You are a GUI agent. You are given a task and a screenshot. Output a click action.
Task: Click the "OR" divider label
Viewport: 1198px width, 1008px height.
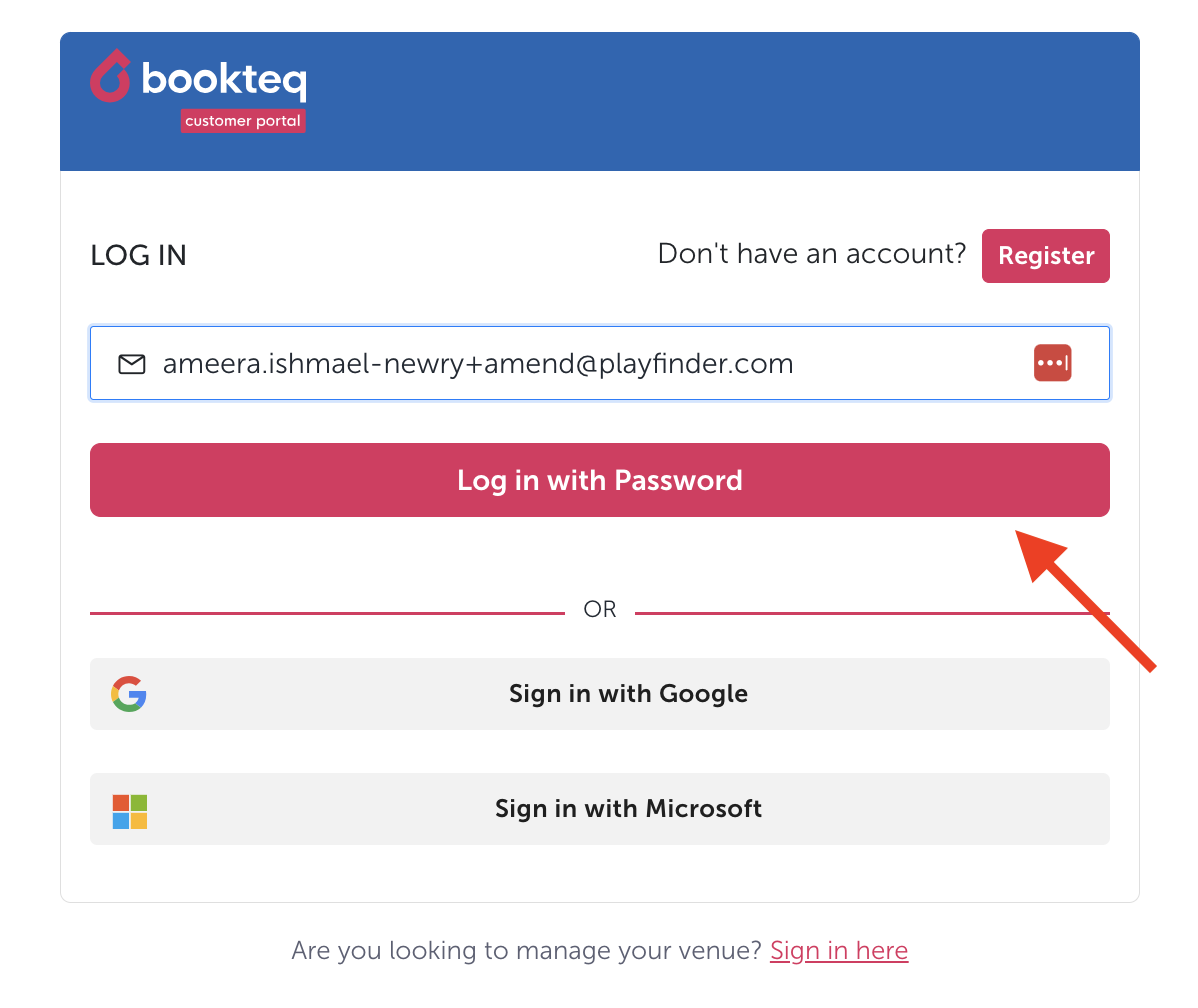tap(600, 610)
